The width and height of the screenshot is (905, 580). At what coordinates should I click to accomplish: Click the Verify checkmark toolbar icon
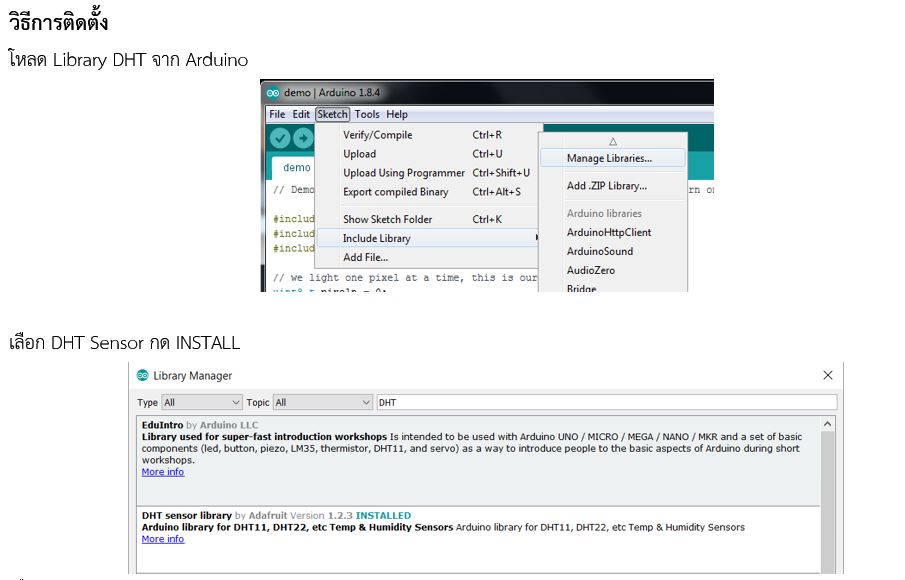[x=280, y=138]
